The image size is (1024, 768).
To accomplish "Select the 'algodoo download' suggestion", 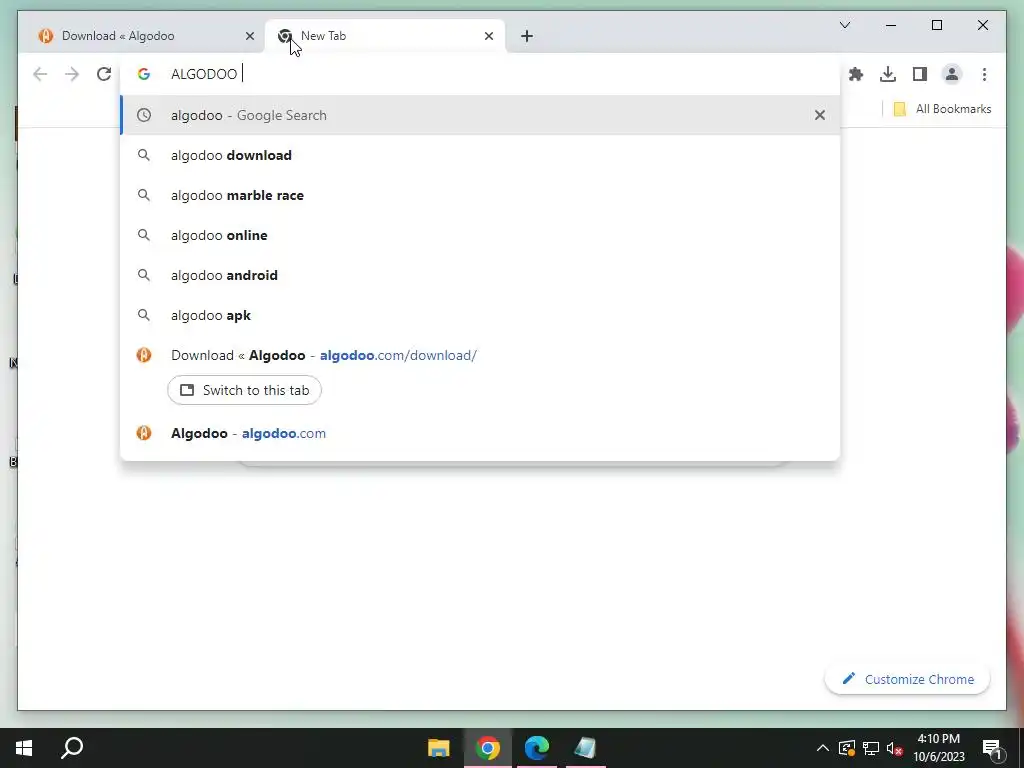I will click(x=480, y=155).
